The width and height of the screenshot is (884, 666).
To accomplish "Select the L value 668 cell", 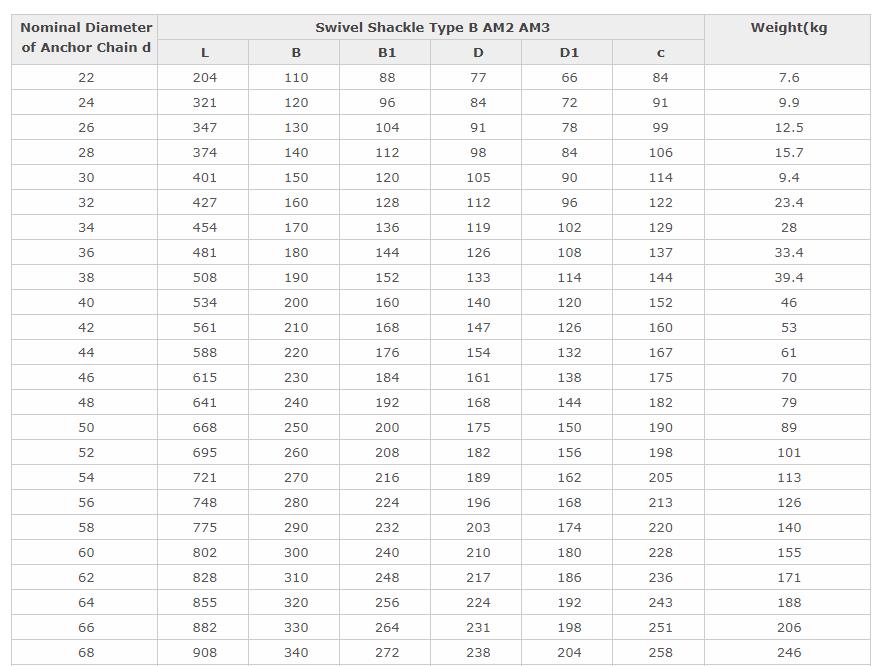I will [204, 427].
